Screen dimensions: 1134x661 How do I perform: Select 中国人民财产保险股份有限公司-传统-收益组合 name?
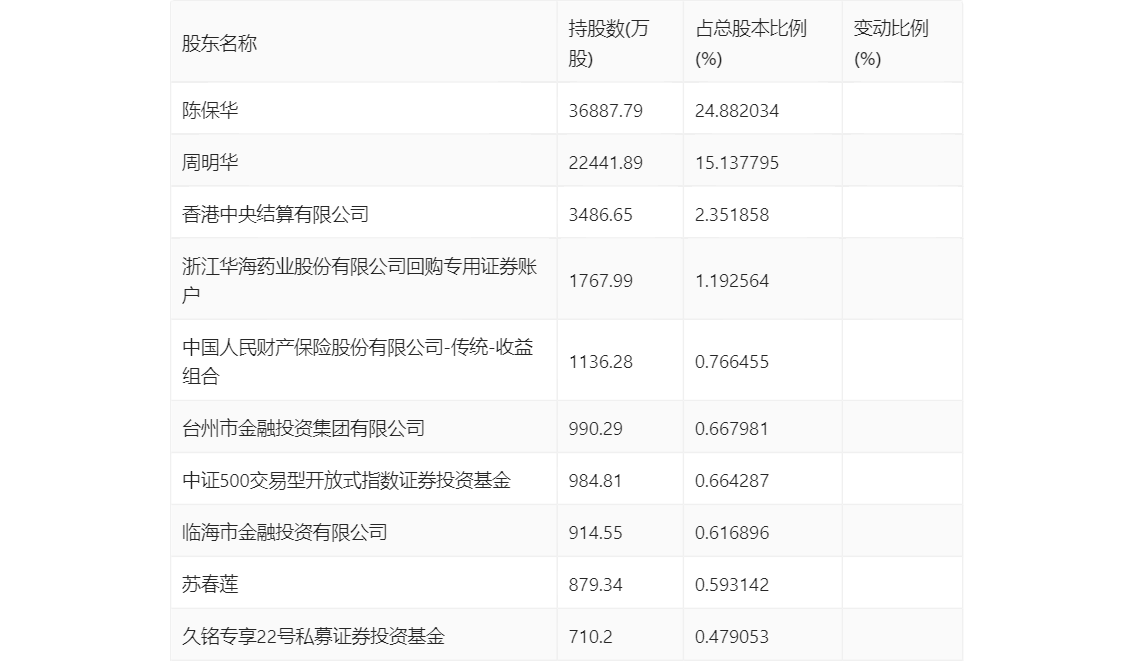[358, 362]
